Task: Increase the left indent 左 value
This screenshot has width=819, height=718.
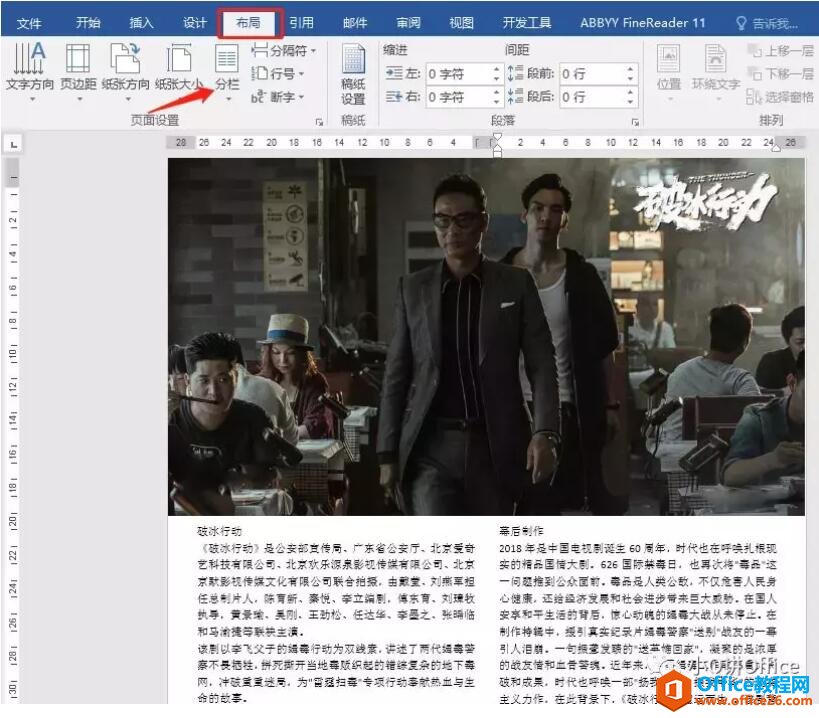Action: click(x=497, y=69)
